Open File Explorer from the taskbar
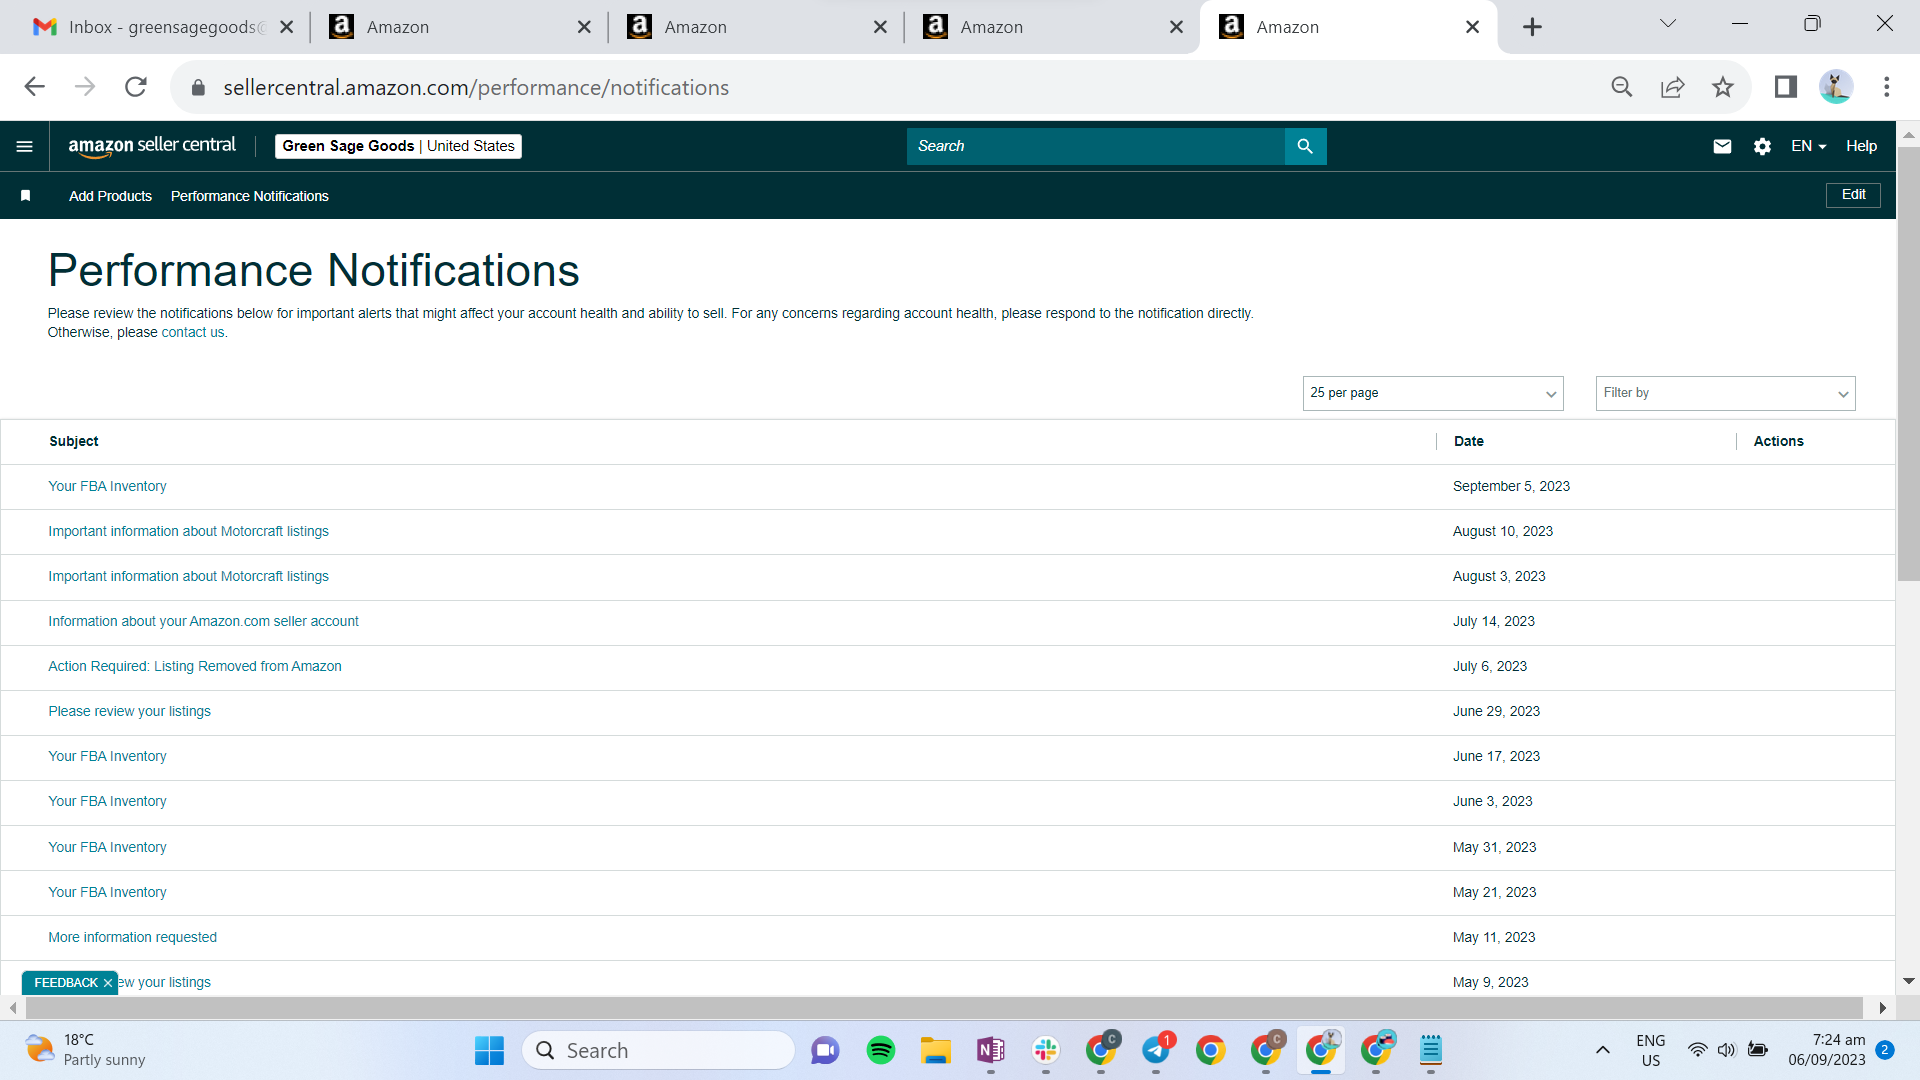 pyautogui.click(x=936, y=1050)
